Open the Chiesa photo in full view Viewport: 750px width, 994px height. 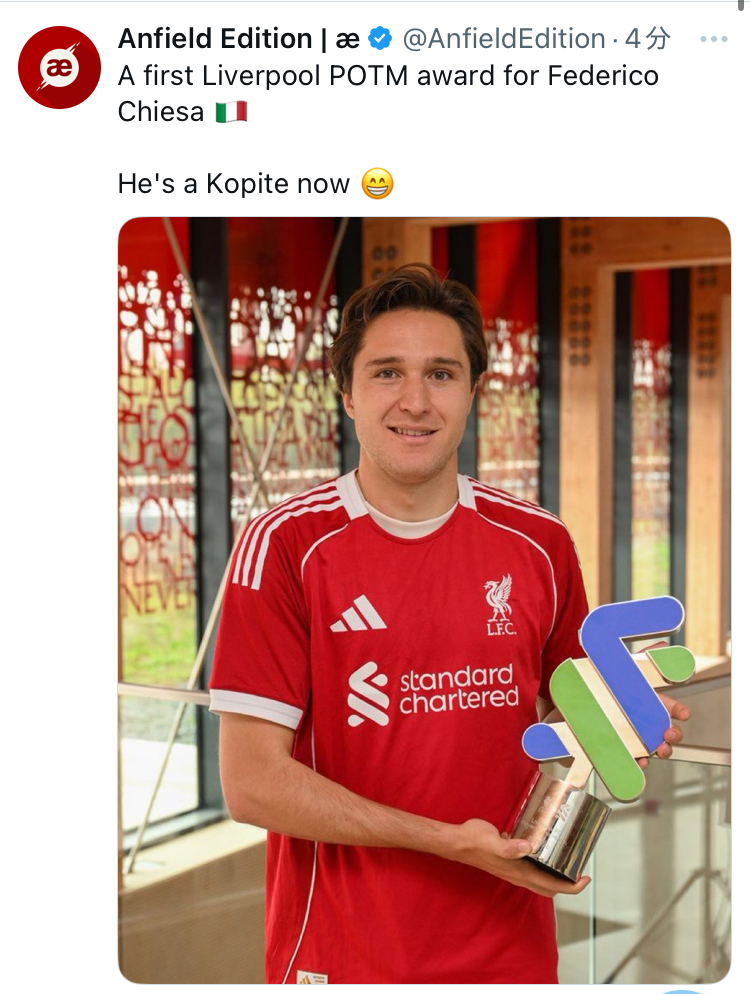point(424,600)
